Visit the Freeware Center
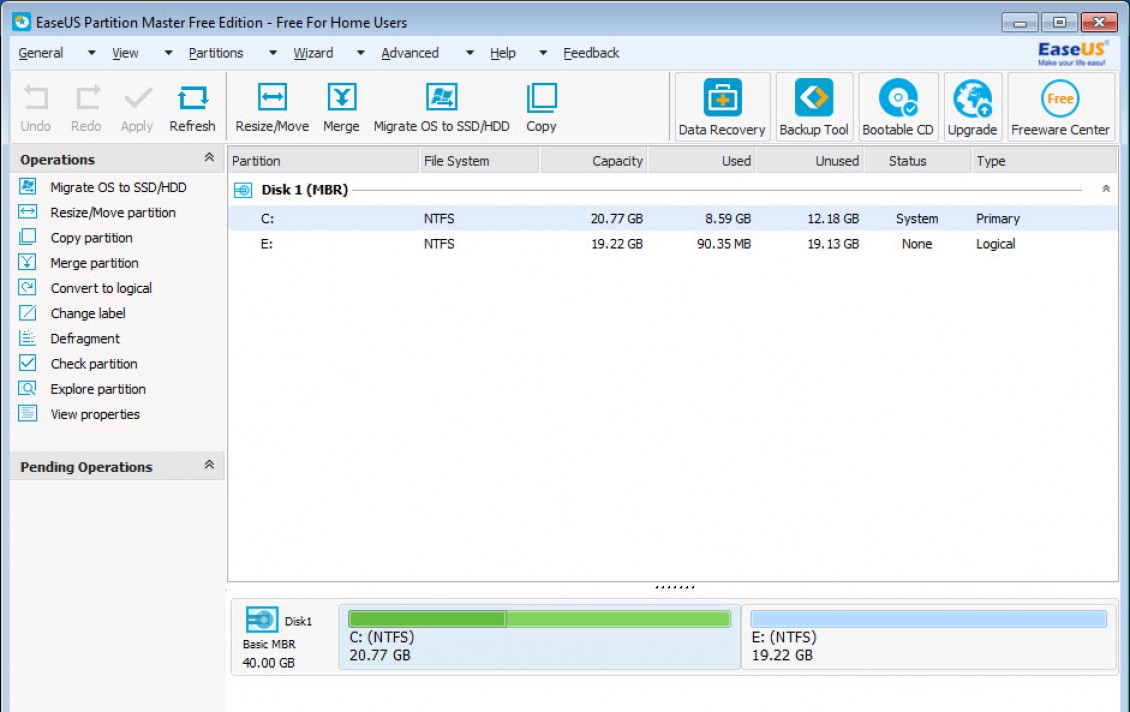This screenshot has height=712, width=1130. [x=1060, y=107]
